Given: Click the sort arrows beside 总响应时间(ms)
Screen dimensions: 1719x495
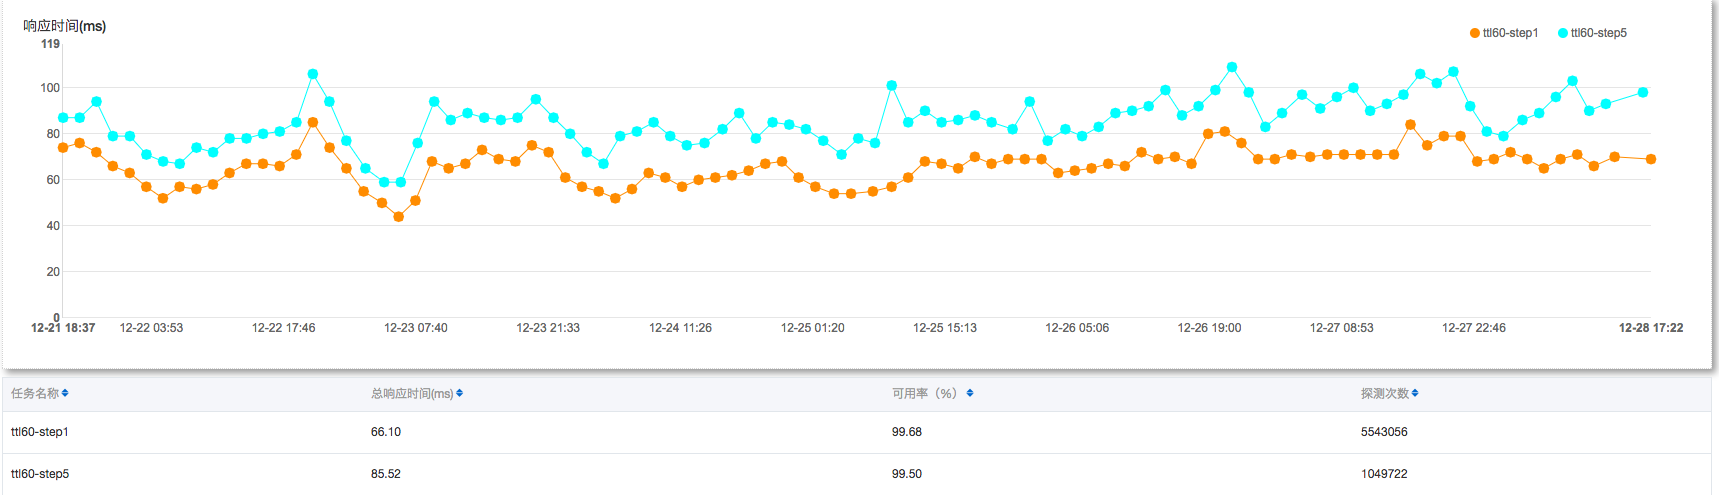Looking at the screenshot, I should click(459, 393).
